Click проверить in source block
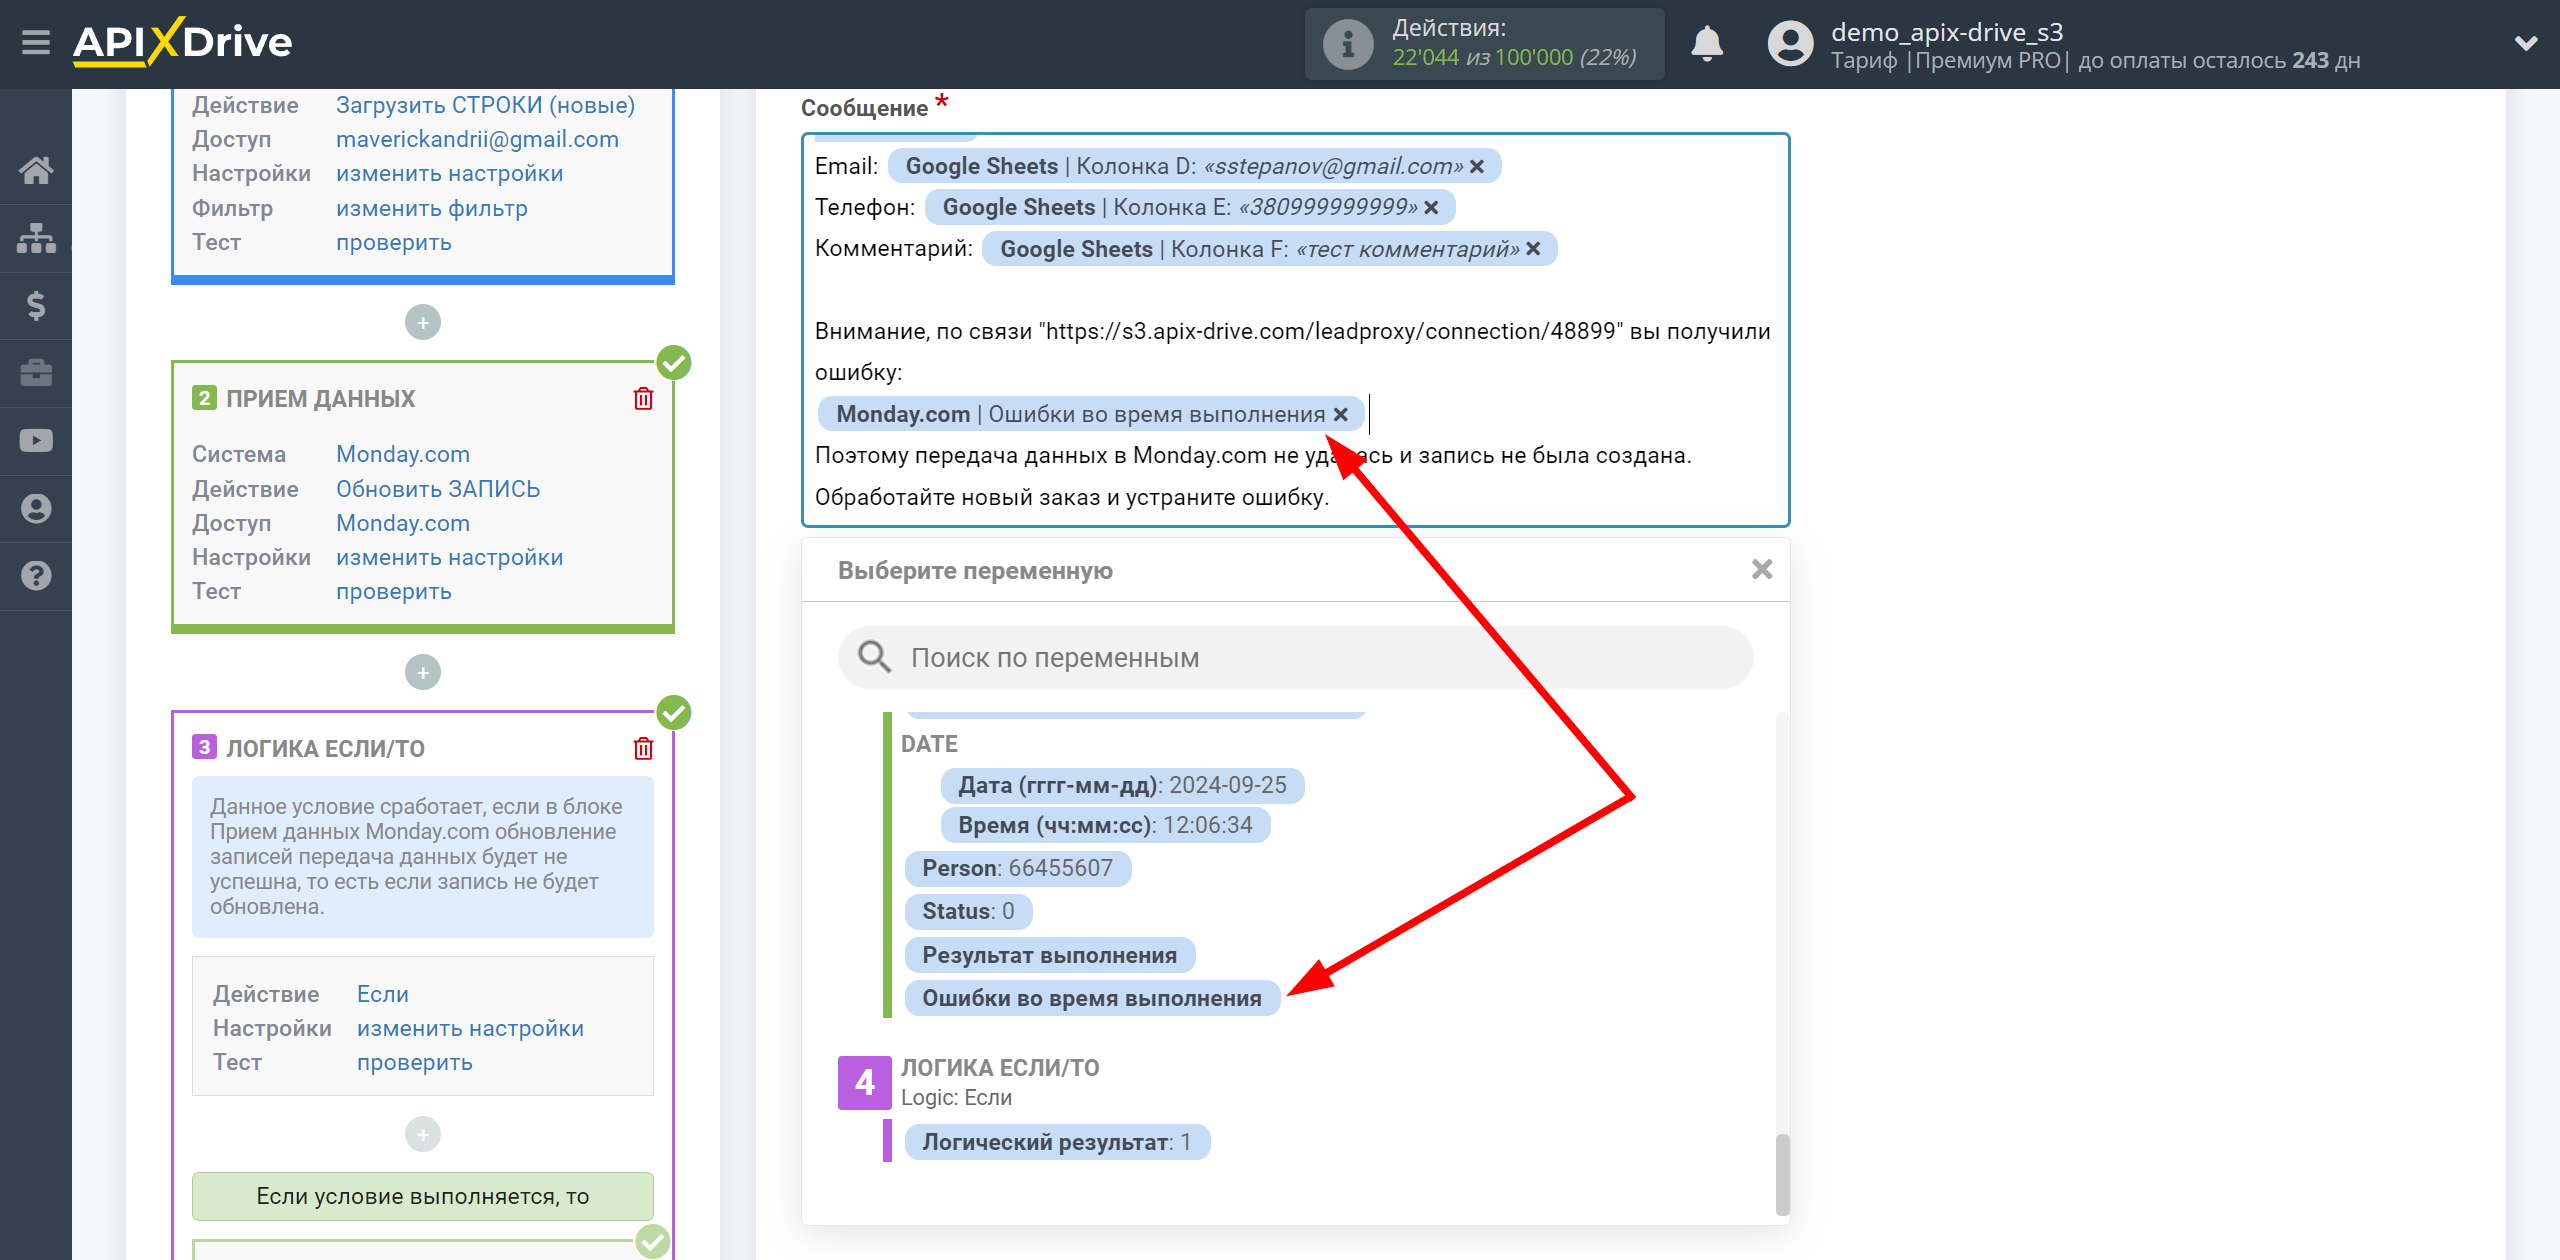Screen dimensions: 2560x1260 coord(393,242)
